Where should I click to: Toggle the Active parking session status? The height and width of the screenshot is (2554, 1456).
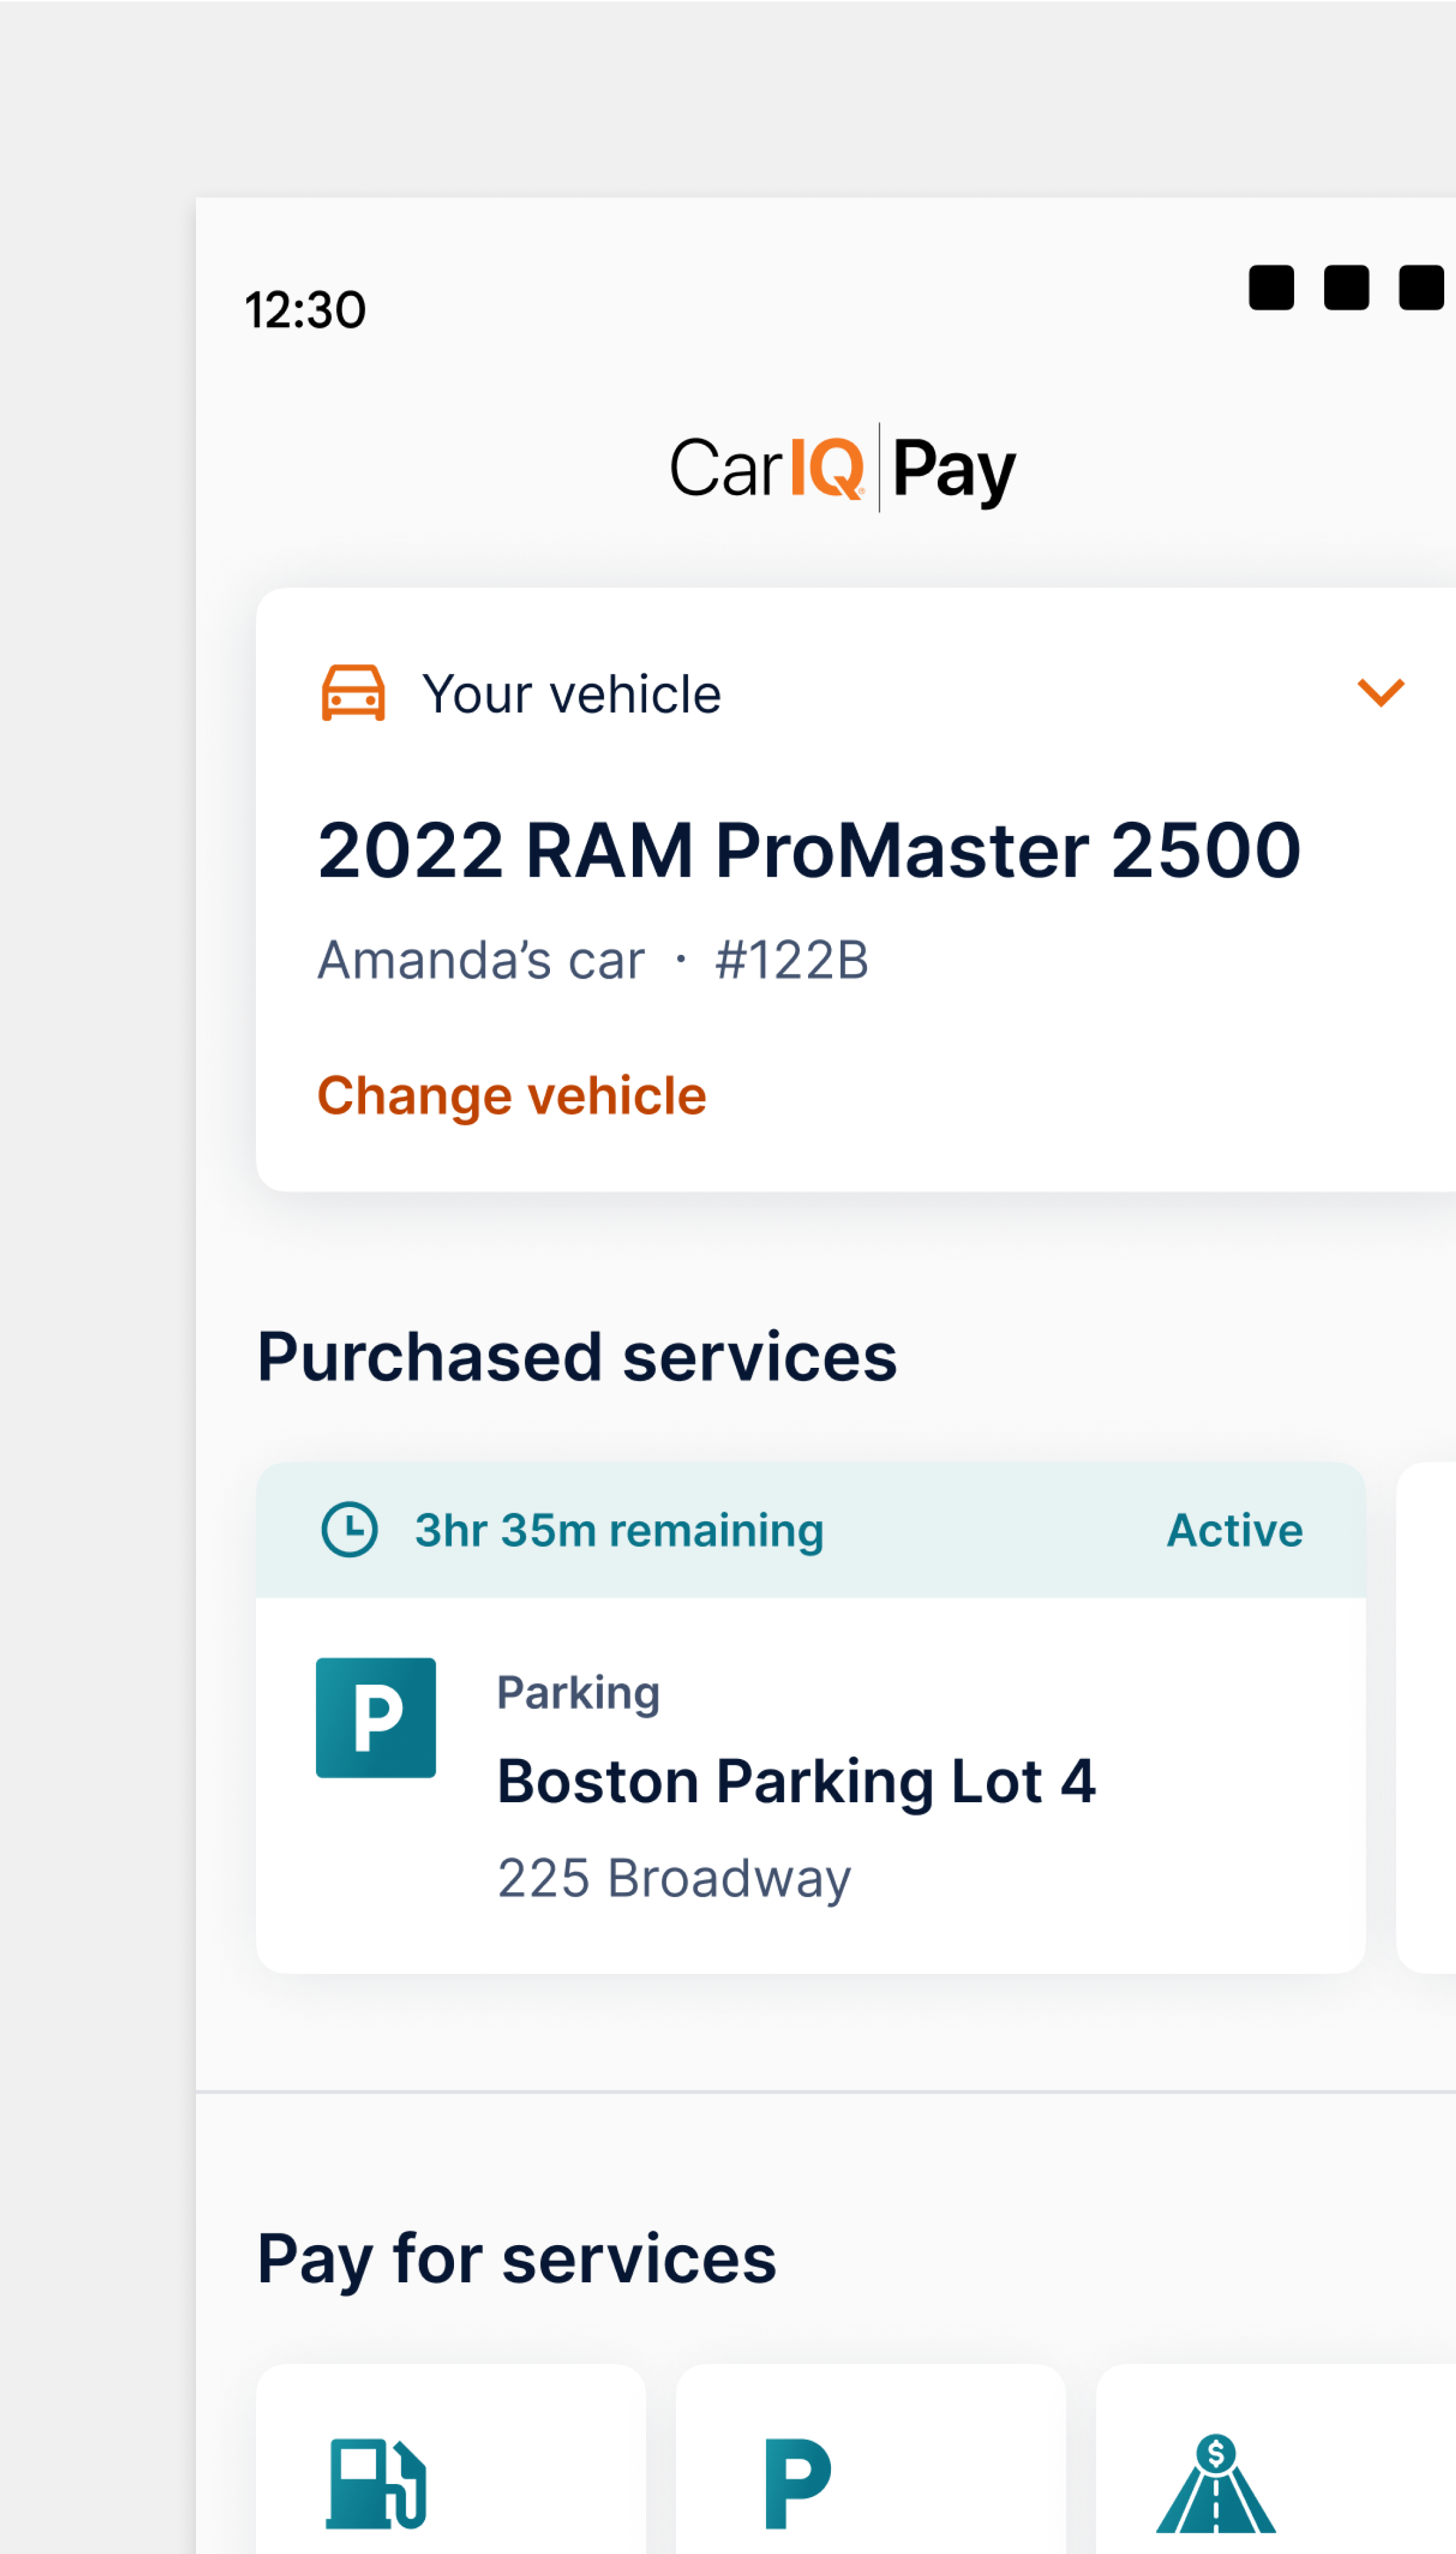[x=1234, y=1529]
